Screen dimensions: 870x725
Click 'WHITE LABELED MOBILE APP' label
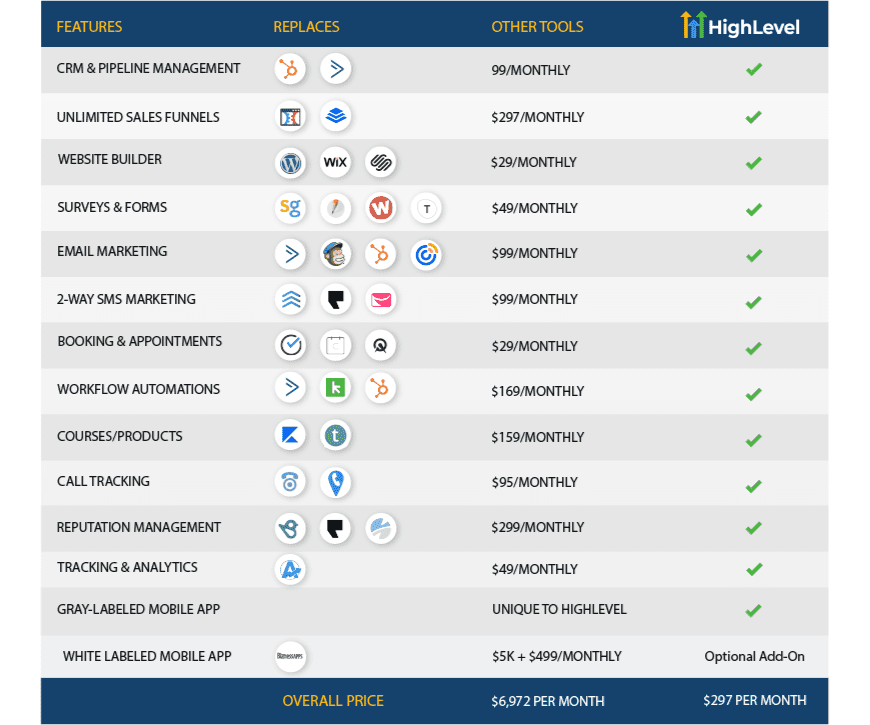coord(147,656)
